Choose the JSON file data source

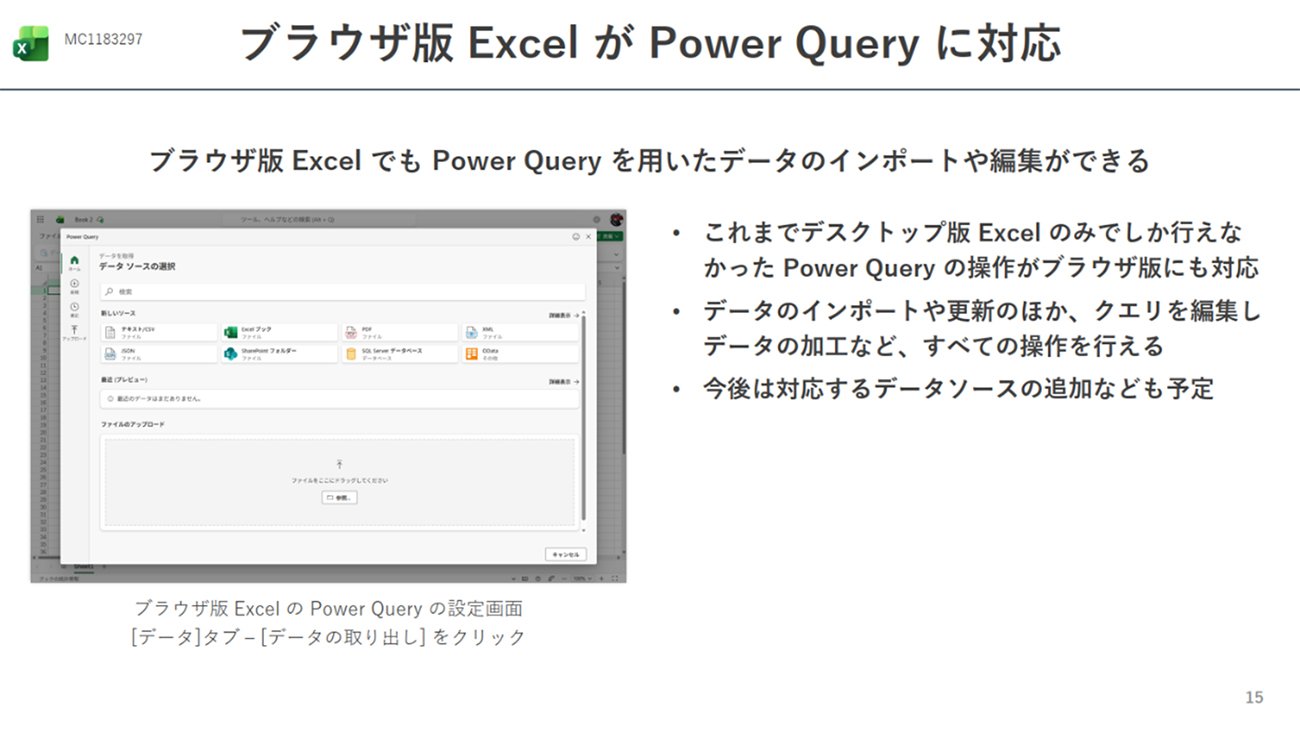(158, 353)
